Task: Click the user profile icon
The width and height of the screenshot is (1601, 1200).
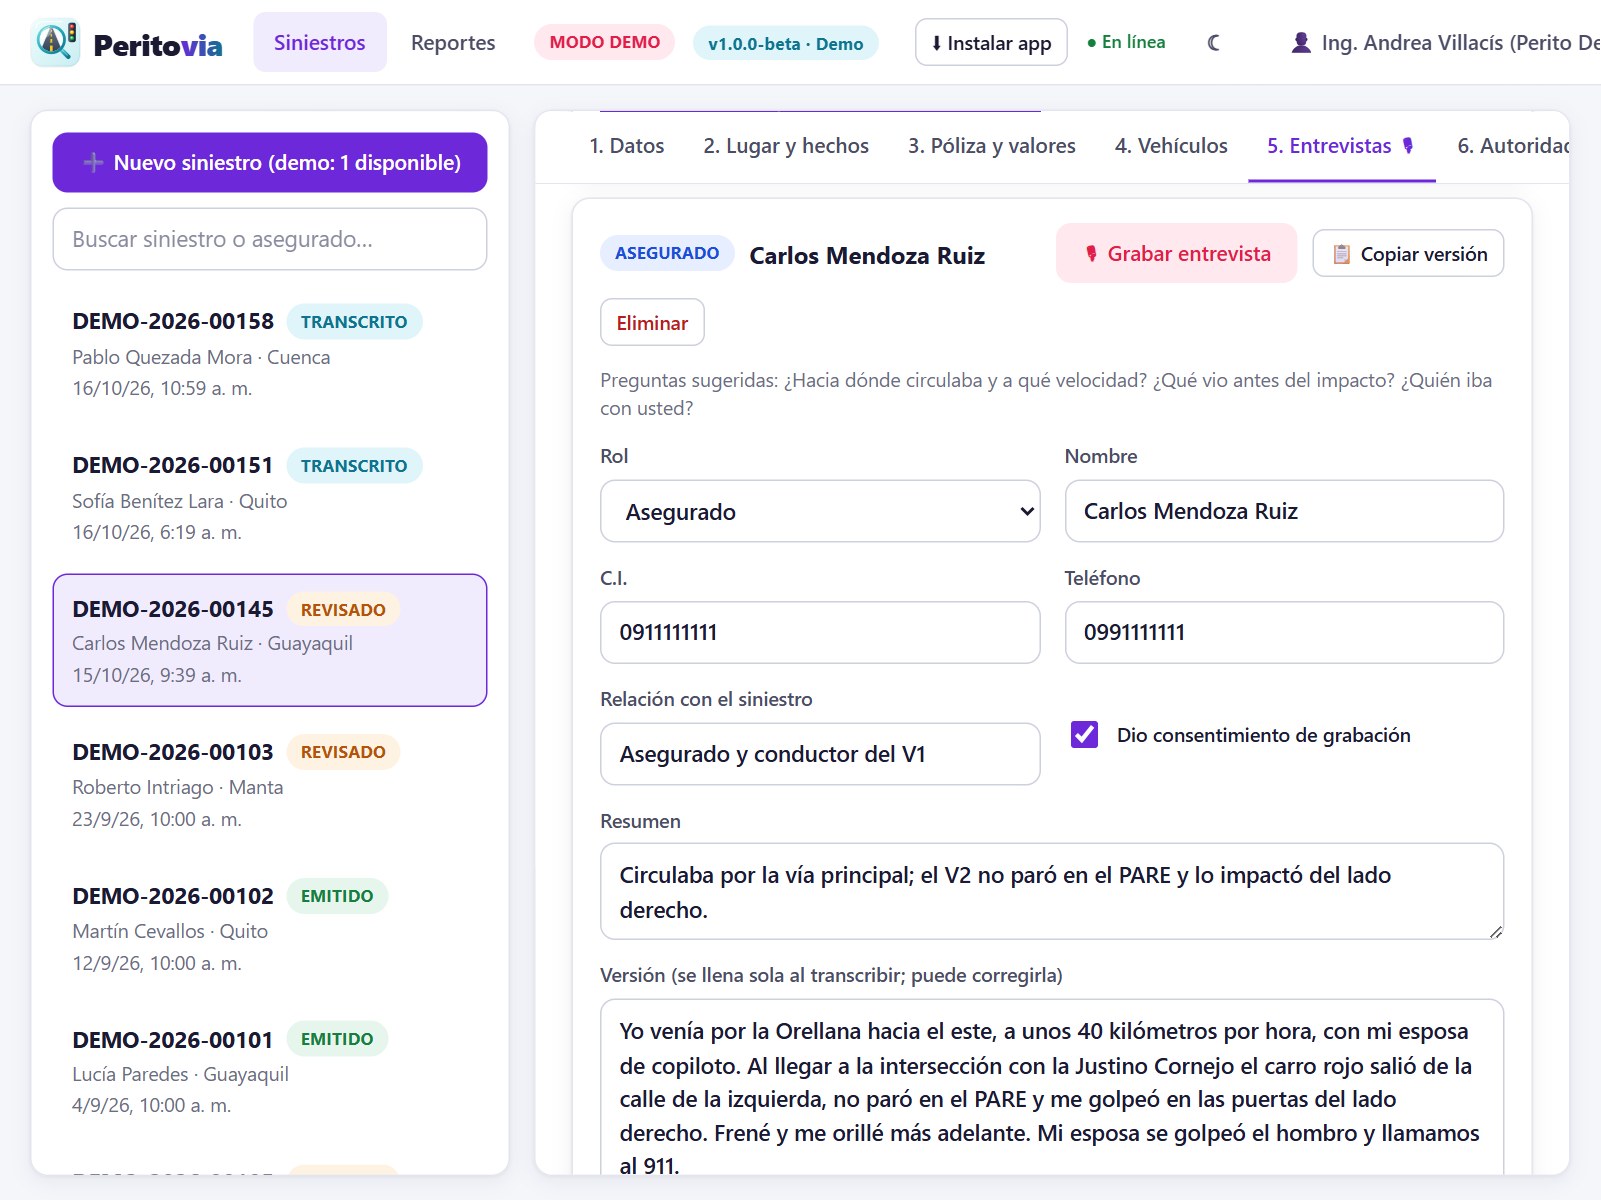Action: [1301, 43]
